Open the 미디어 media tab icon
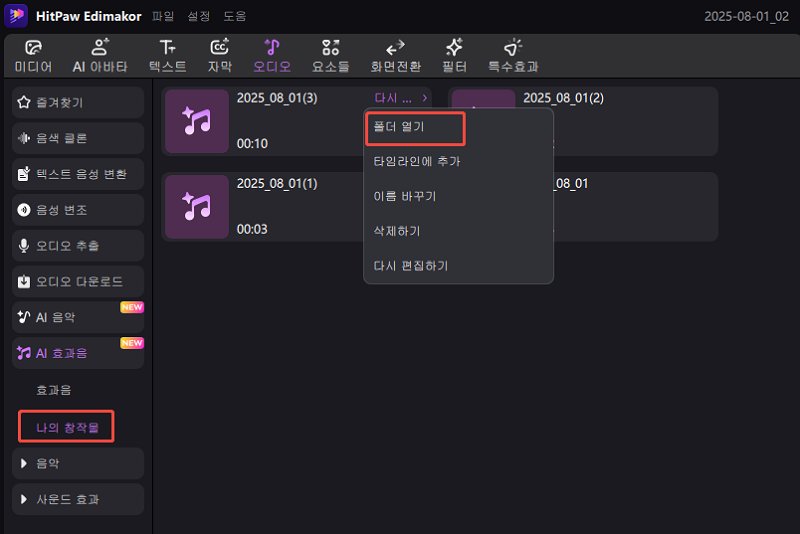 (x=33, y=48)
